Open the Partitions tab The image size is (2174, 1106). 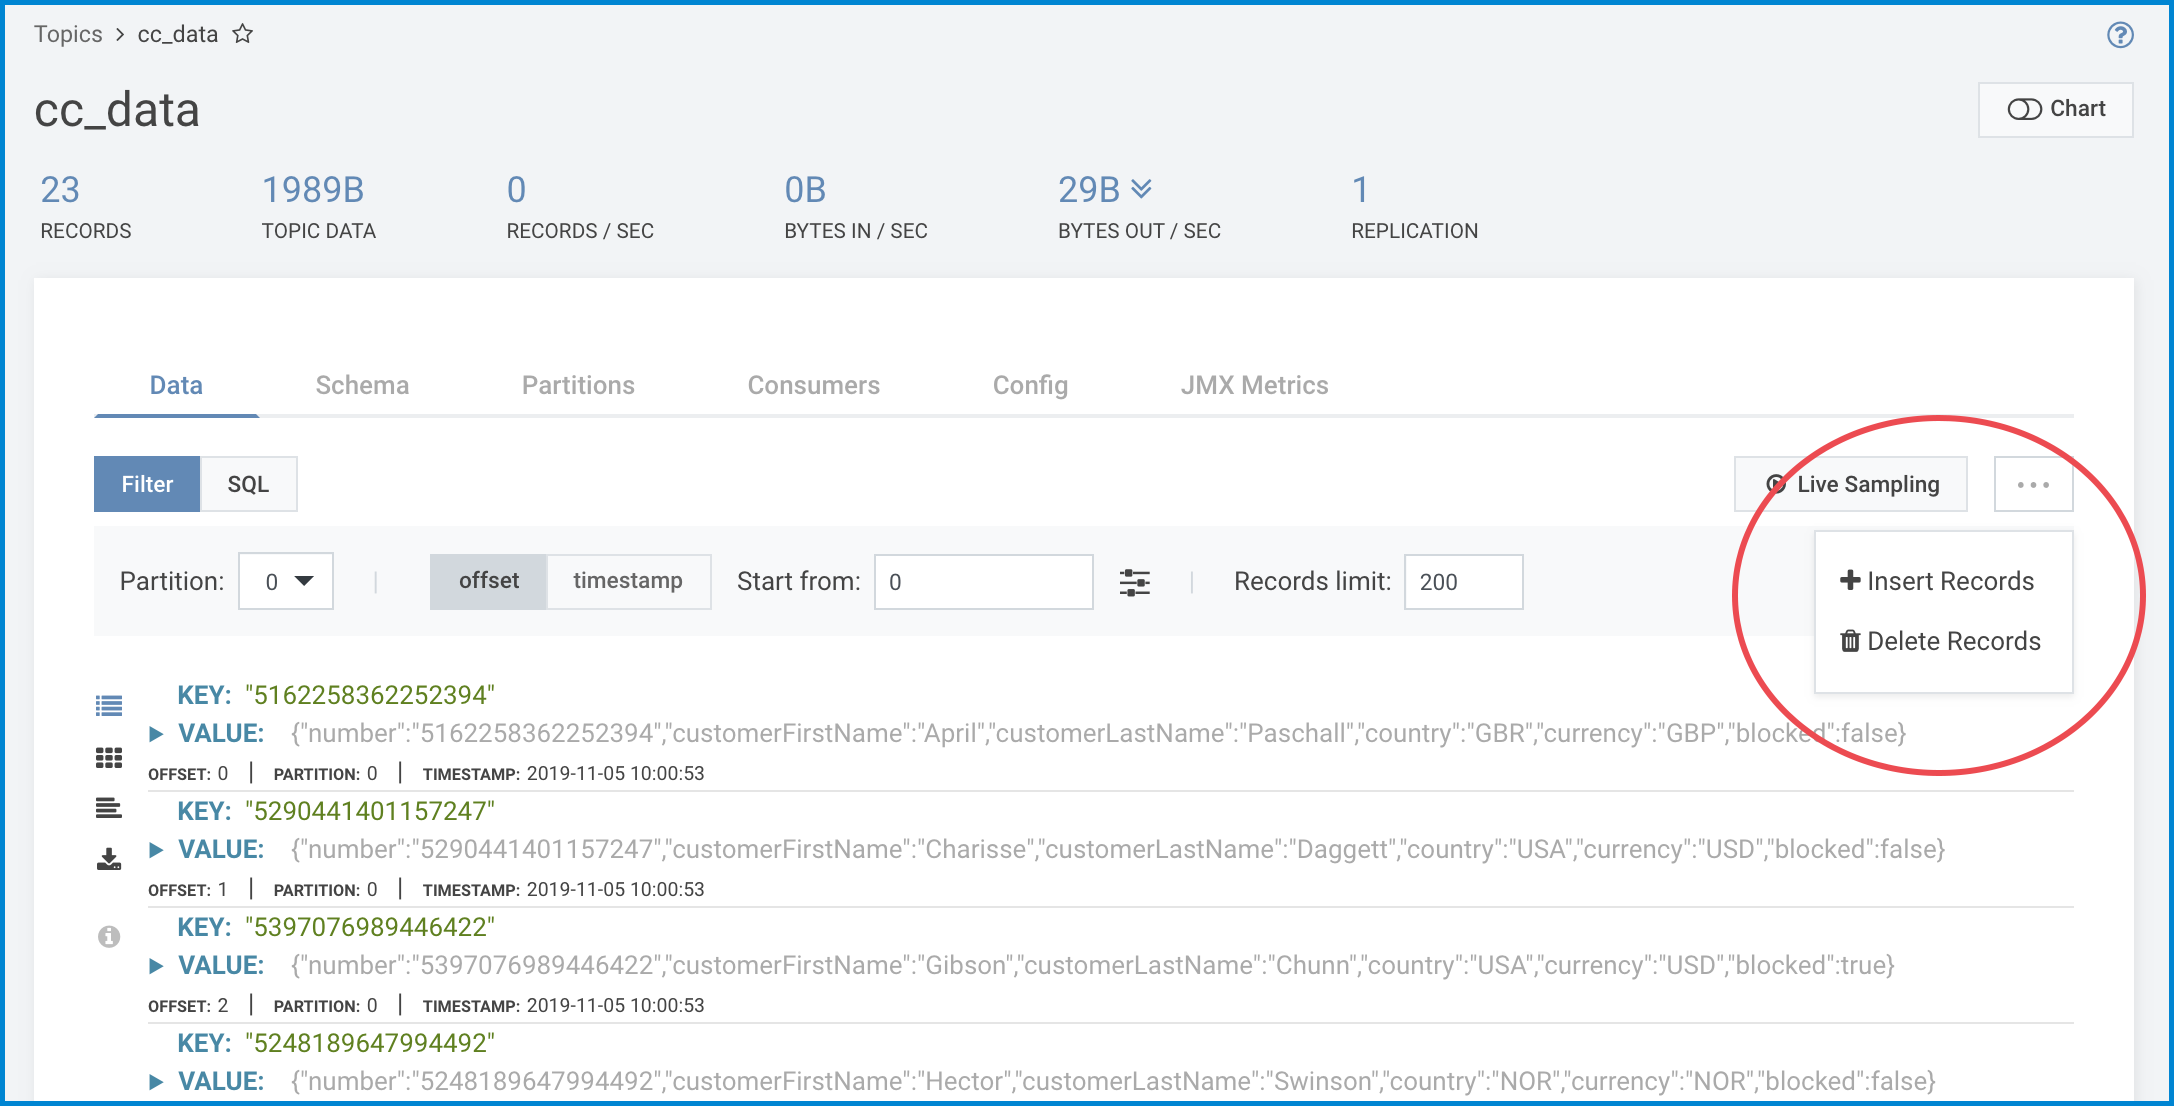pos(578,385)
